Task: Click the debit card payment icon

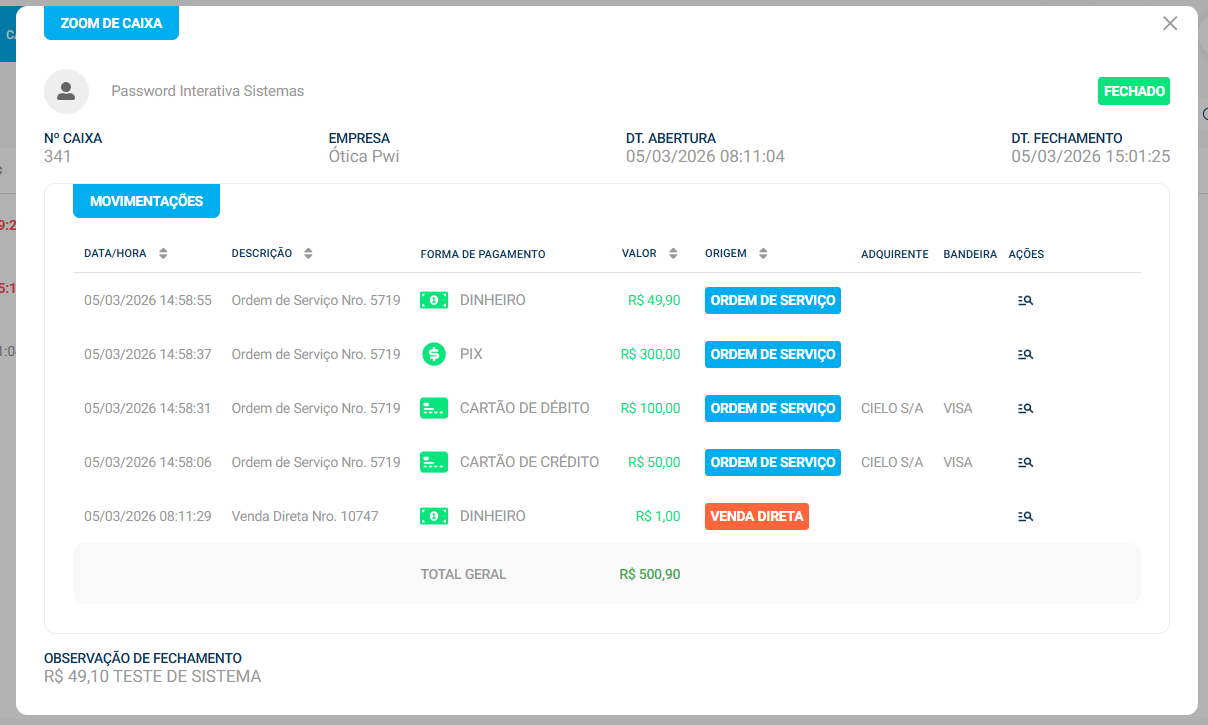Action: (434, 408)
